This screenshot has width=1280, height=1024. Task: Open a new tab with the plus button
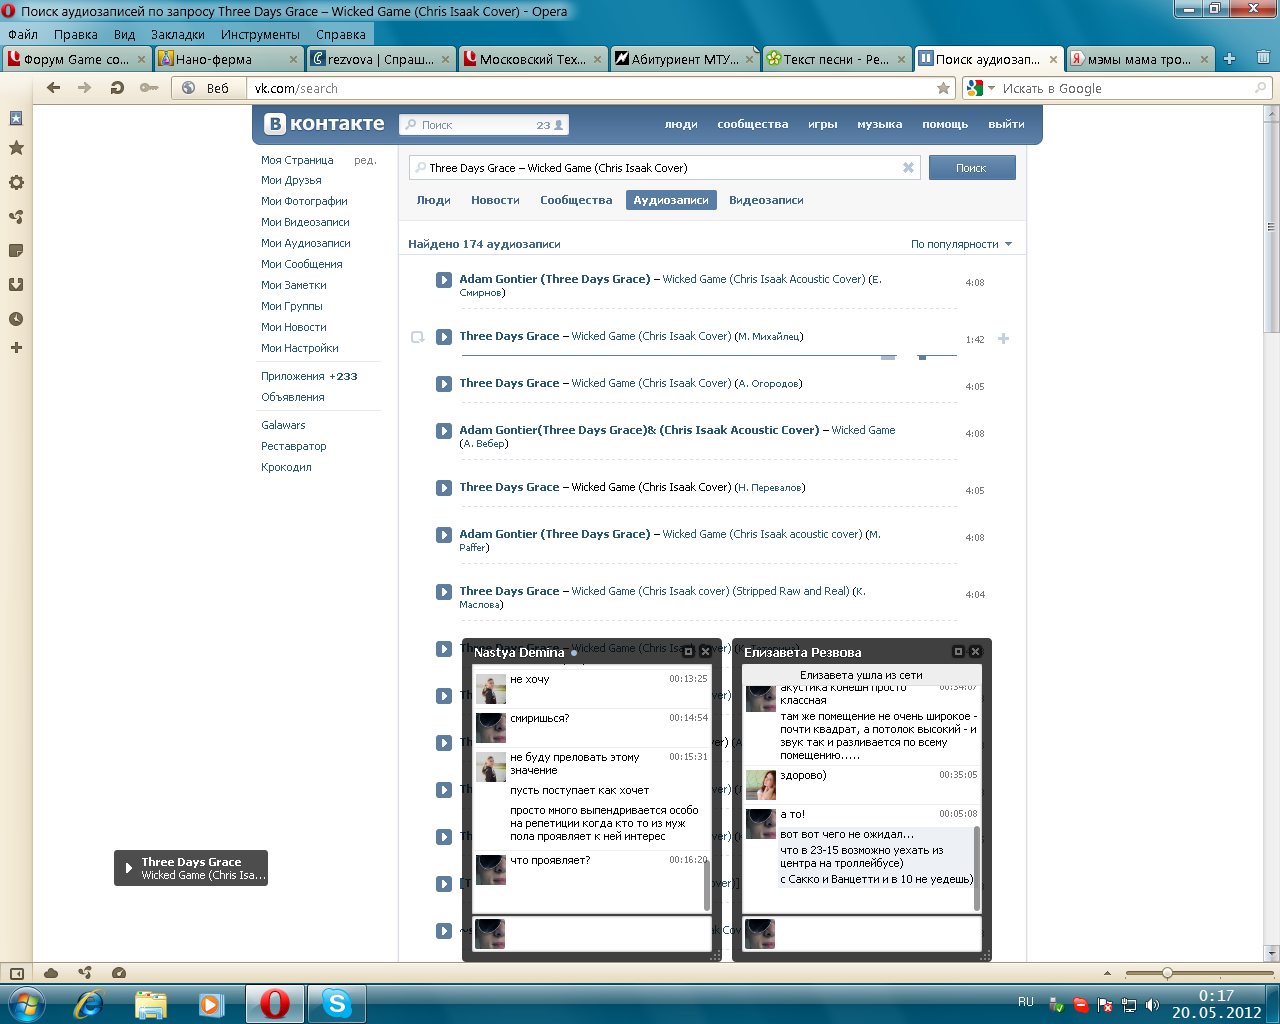1230,59
